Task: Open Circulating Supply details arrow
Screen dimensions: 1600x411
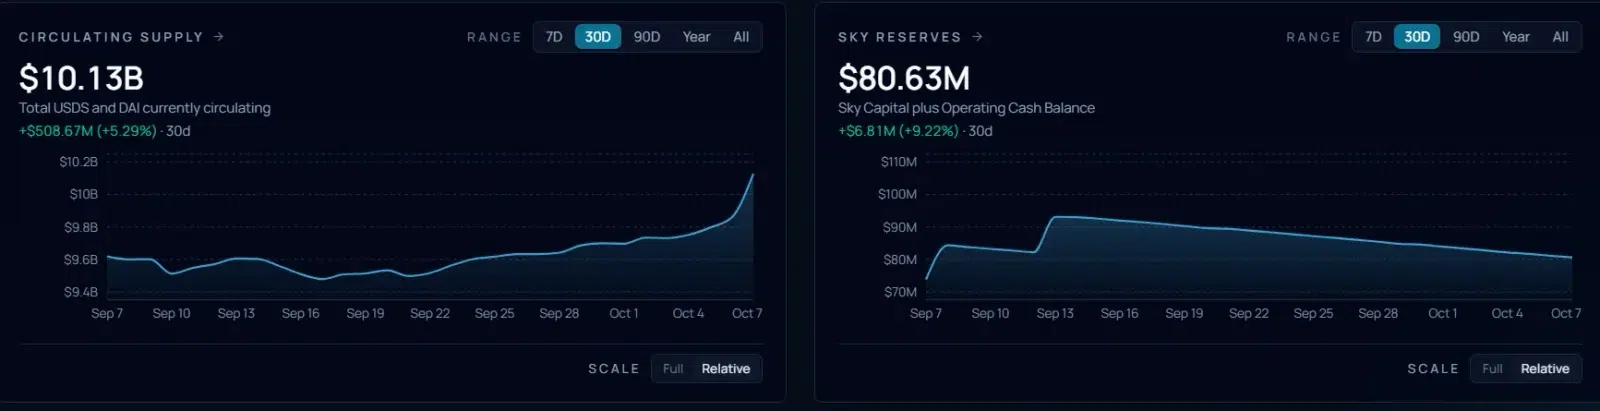Action: point(219,37)
